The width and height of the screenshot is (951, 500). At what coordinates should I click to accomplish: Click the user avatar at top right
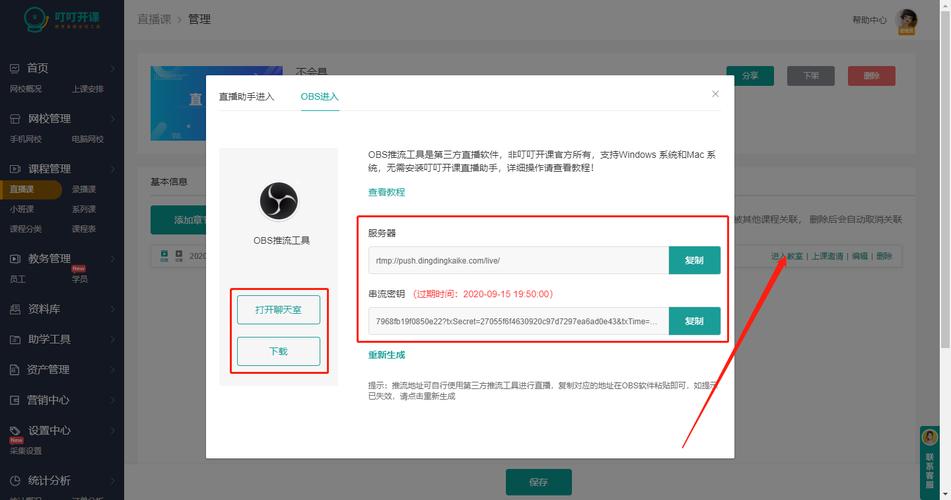pyautogui.click(x=907, y=21)
